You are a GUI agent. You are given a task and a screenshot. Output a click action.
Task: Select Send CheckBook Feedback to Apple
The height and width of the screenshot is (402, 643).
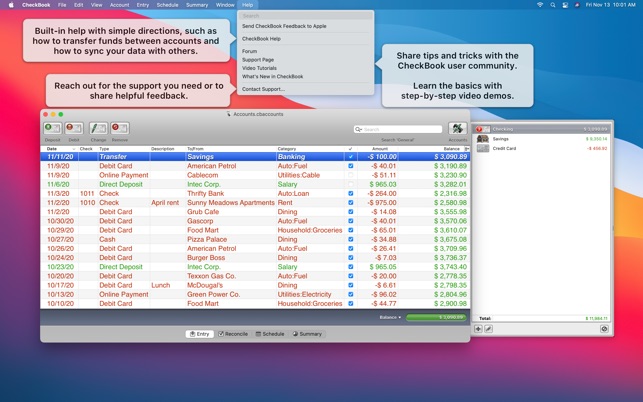tap(284, 26)
